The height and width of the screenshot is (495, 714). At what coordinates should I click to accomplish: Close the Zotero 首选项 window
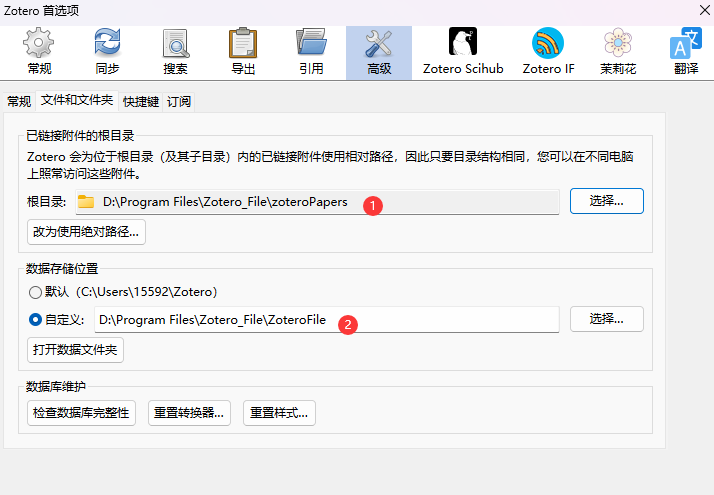click(x=704, y=10)
